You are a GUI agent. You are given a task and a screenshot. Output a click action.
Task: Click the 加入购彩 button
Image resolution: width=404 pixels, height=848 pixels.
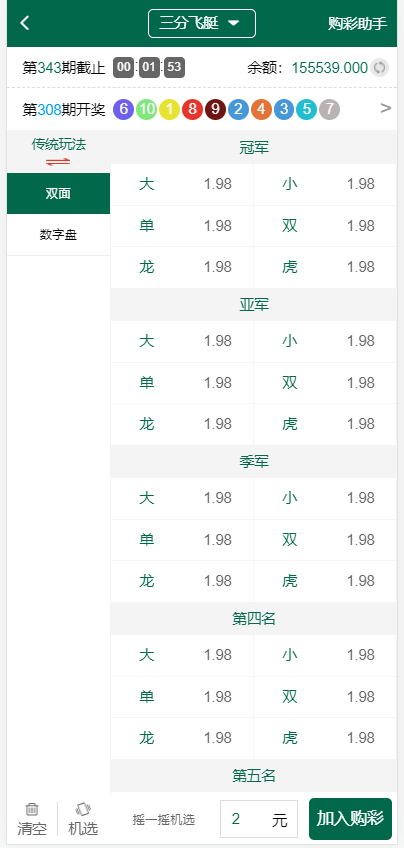(350, 819)
